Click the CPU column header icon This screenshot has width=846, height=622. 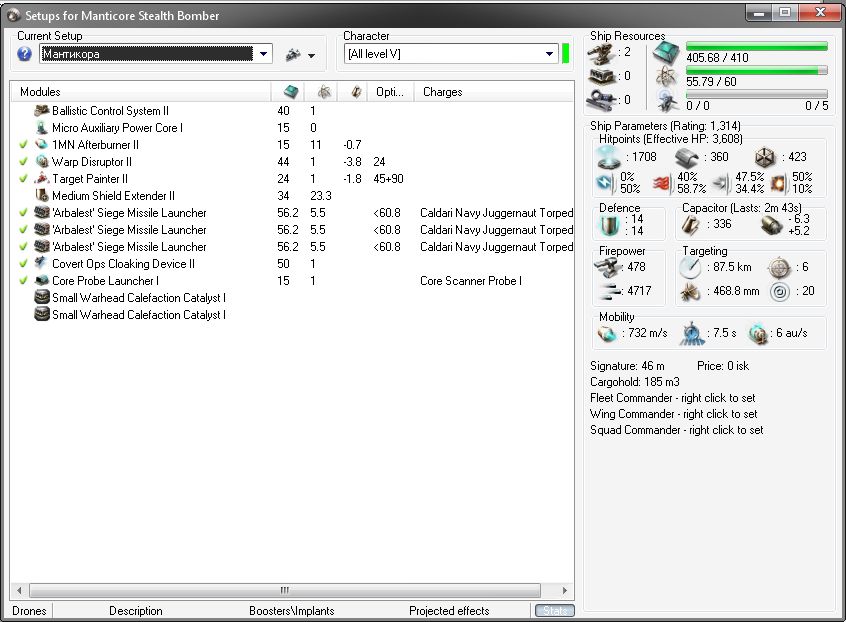pyautogui.click(x=291, y=92)
